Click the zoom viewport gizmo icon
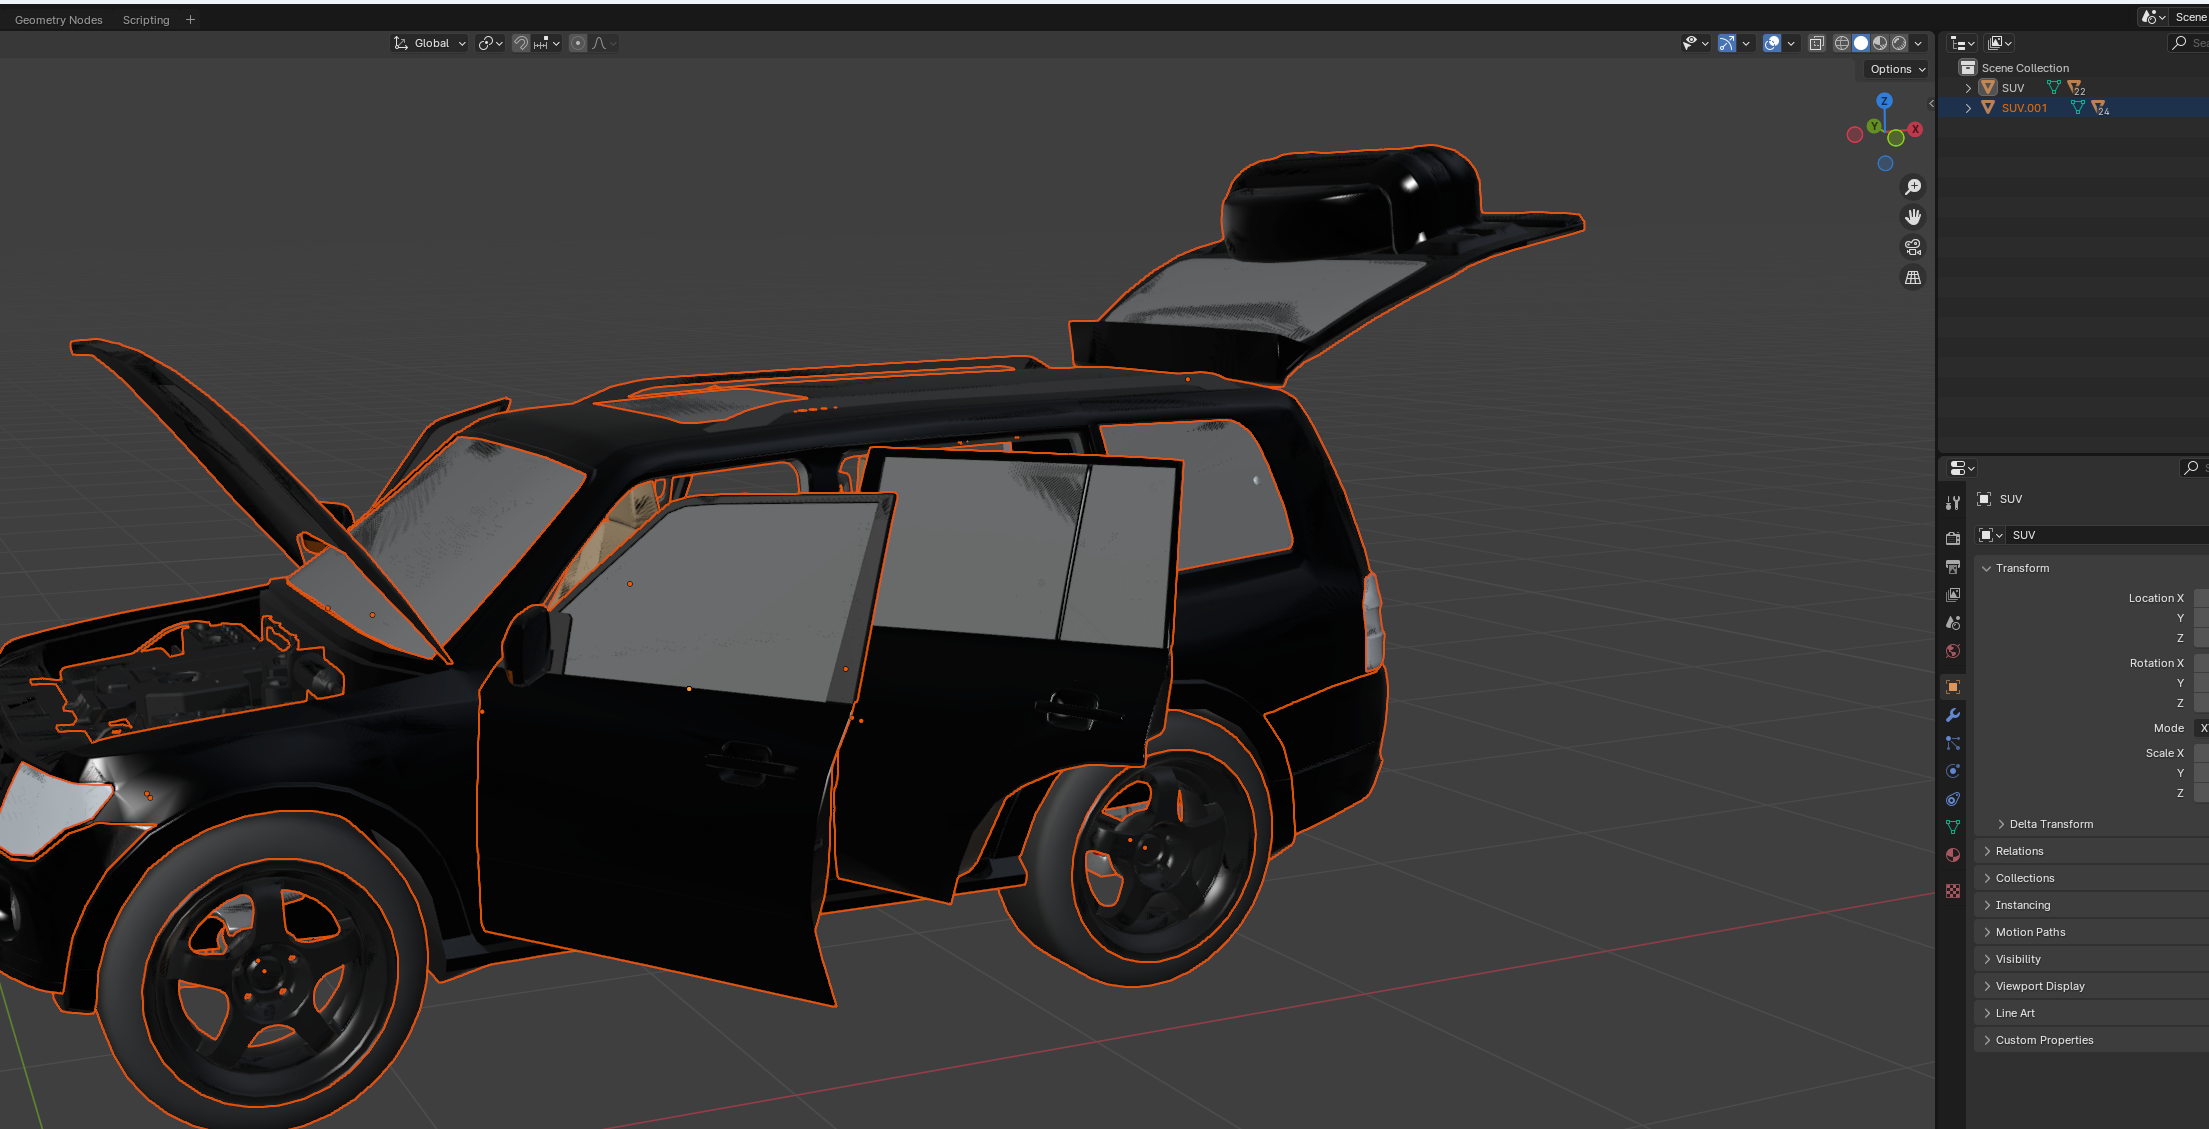The height and width of the screenshot is (1129, 2209). 1912,187
